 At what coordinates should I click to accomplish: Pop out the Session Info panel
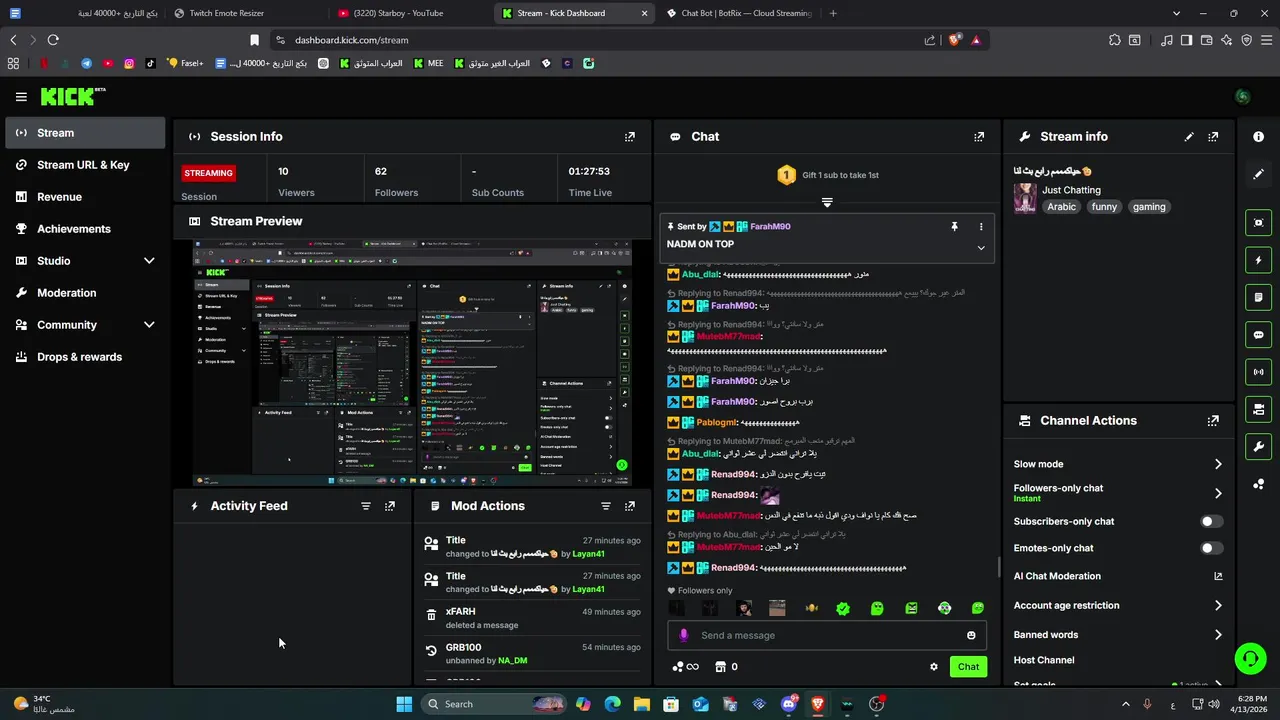coord(630,137)
